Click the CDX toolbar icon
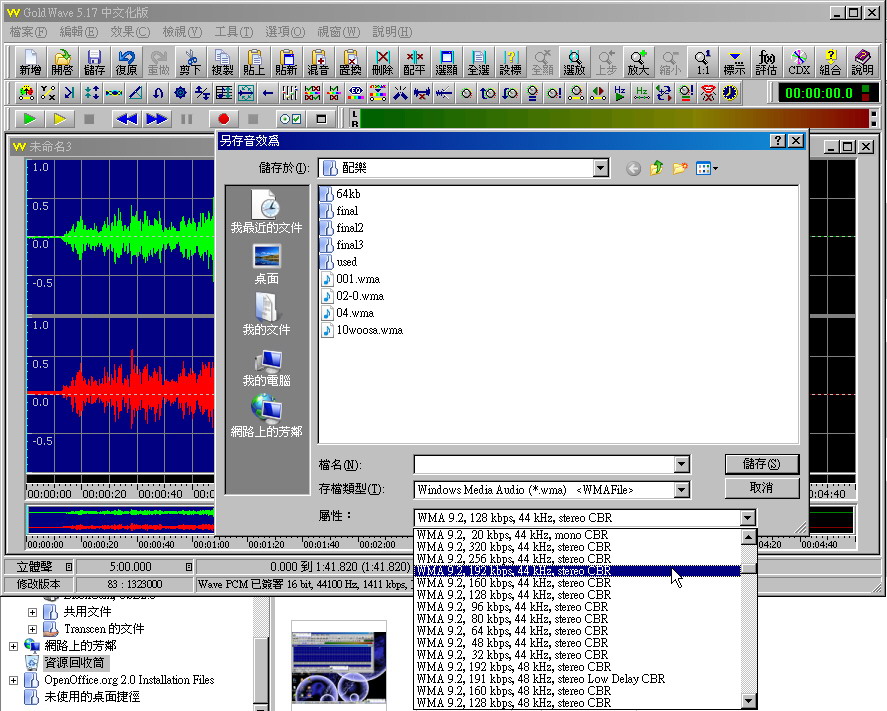The width and height of the screenshot is (887, 711). (799, 62)
